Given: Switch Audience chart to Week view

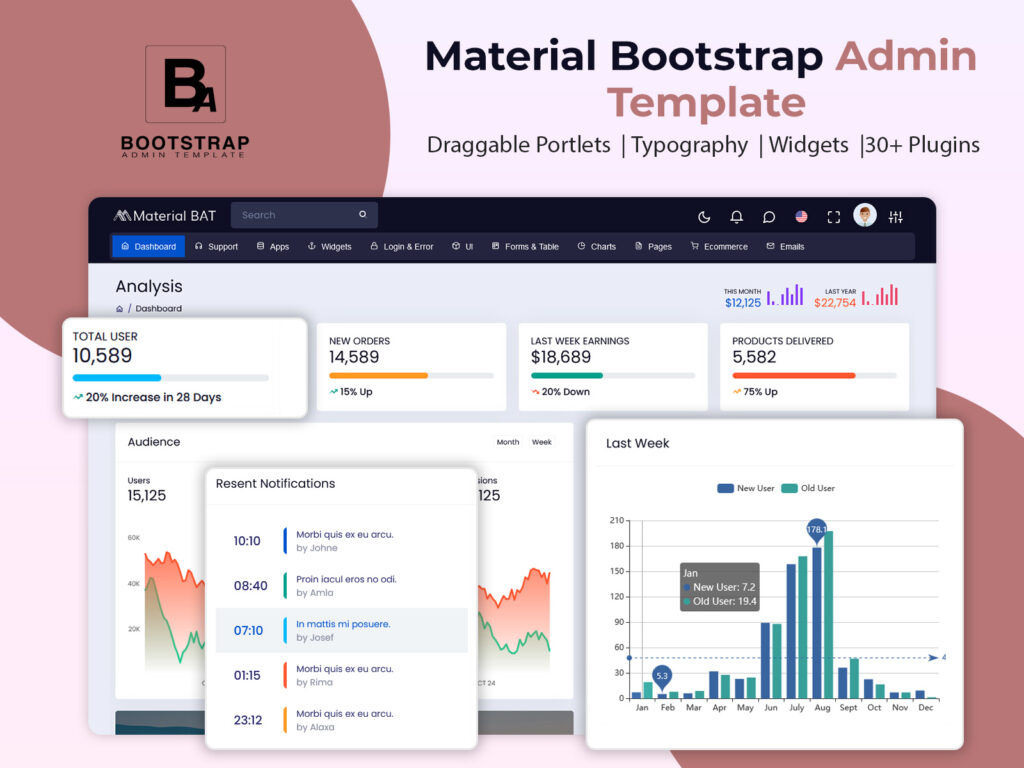Looking at the screenshot, I should point(541,442).
